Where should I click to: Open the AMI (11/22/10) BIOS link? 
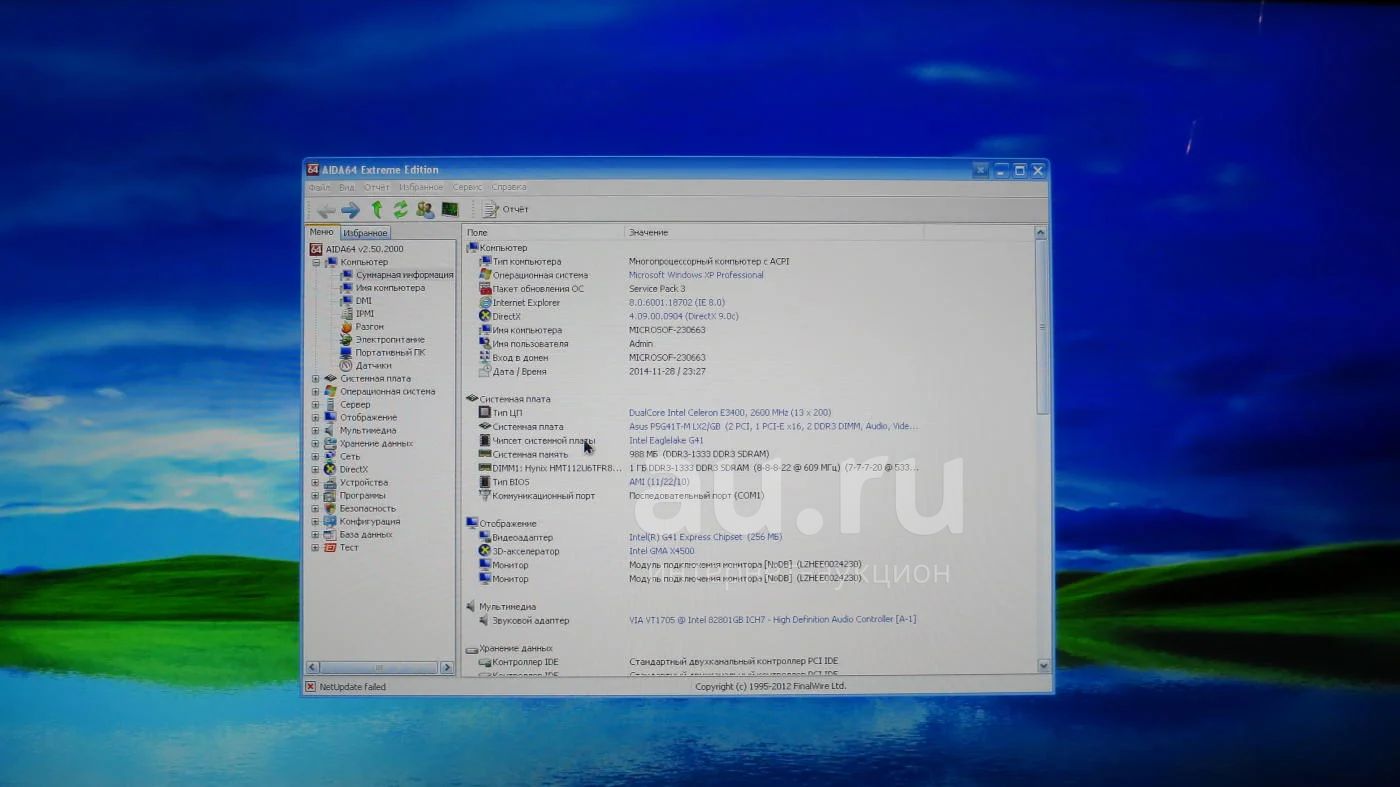click(x=659, y=482)
